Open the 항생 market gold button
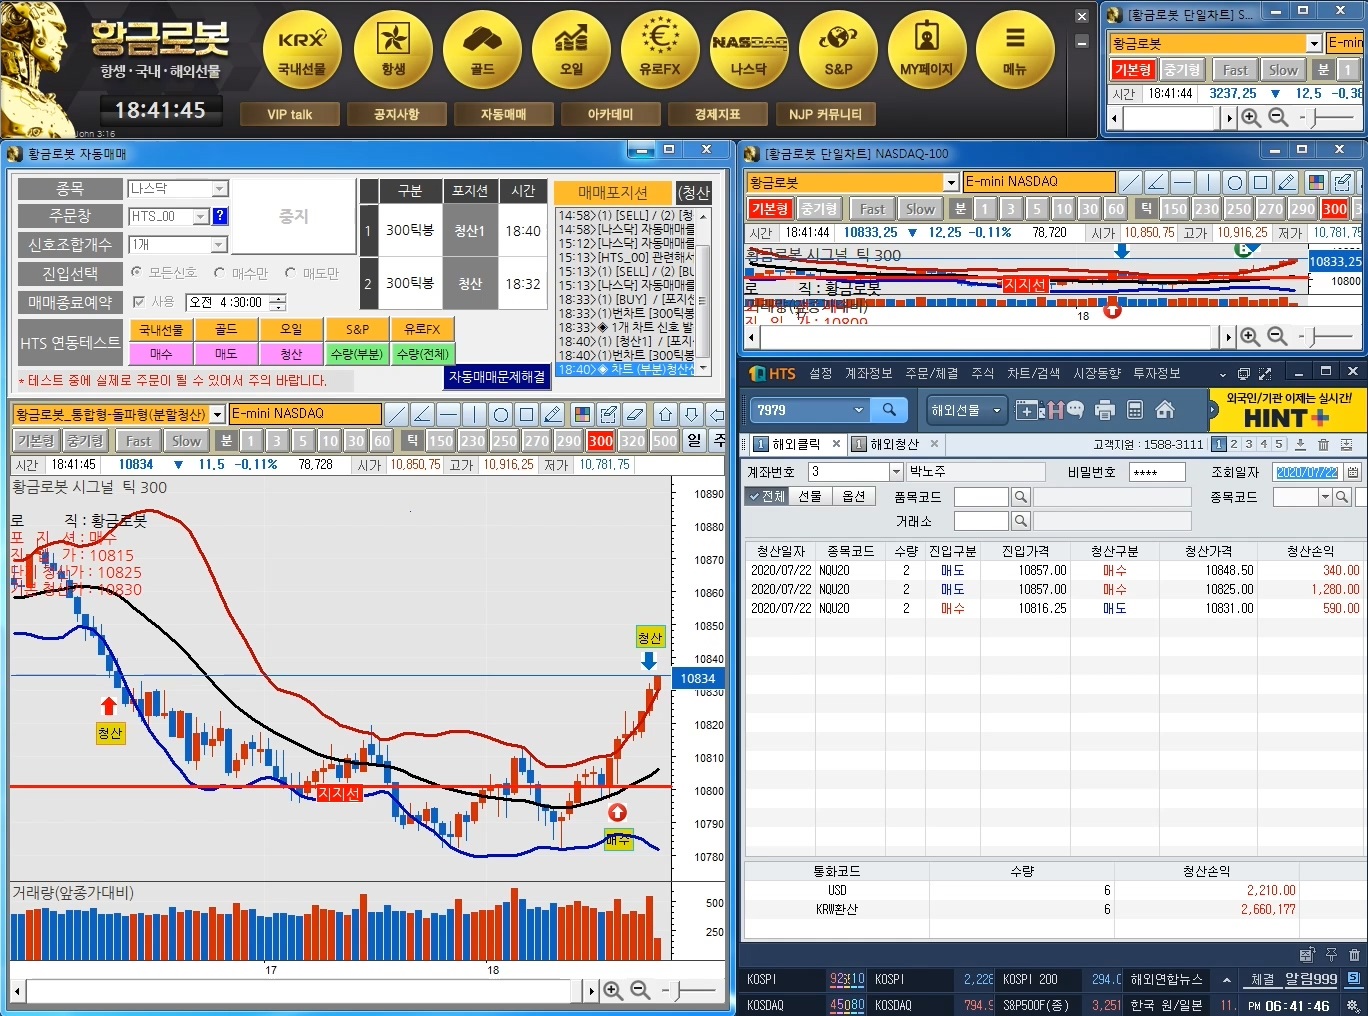Viewport: 1368px width, 1016px height. pyautogui.click(x=393, y=50)
